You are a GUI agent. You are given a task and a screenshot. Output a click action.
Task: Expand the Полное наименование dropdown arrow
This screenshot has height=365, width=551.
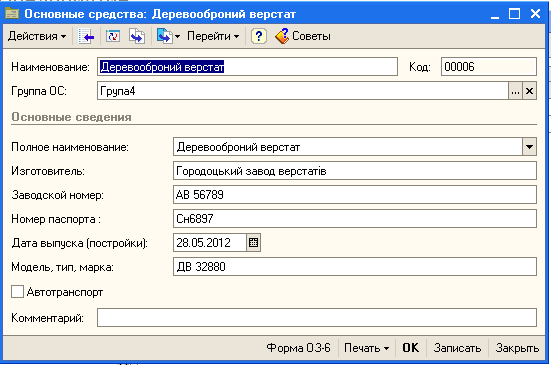(x=530, y=147)
